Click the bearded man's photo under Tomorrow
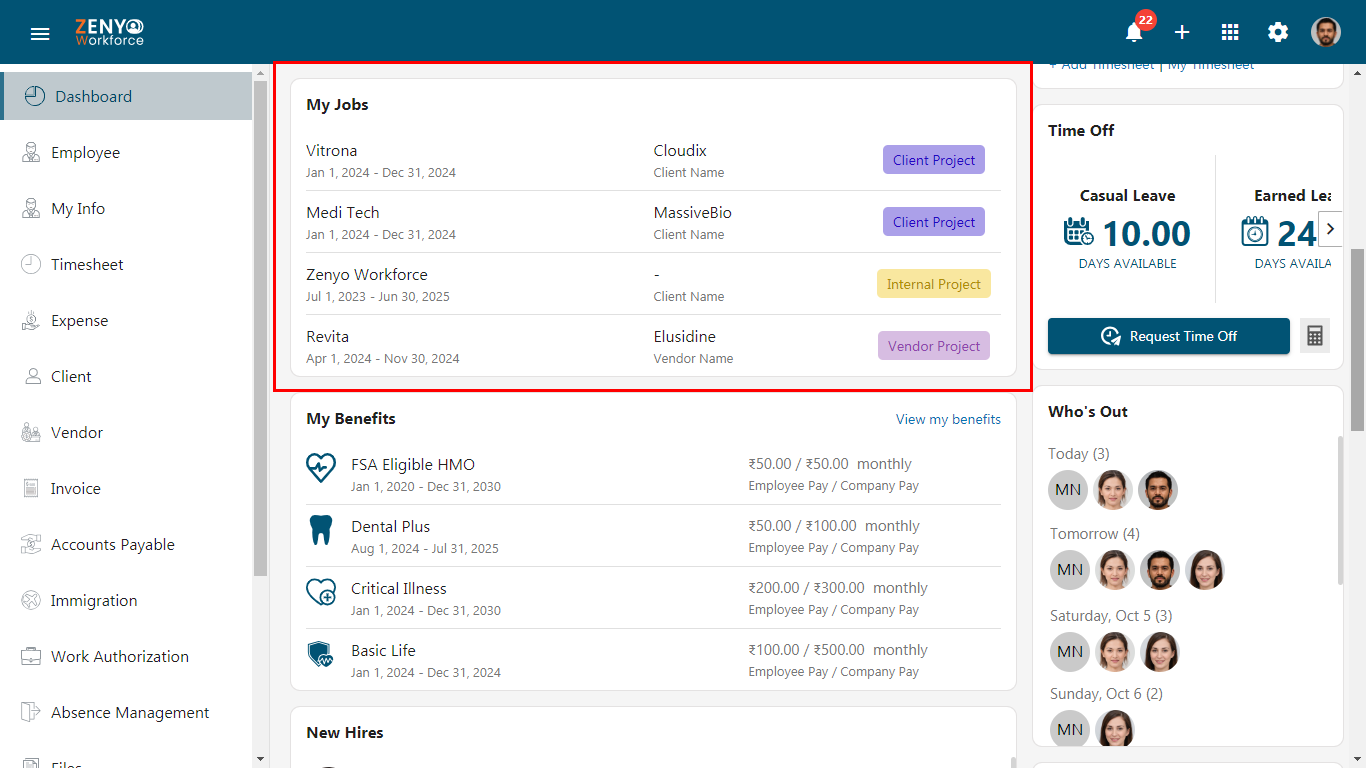This screenshot has width=1366, height=768. pos(1160,570)
